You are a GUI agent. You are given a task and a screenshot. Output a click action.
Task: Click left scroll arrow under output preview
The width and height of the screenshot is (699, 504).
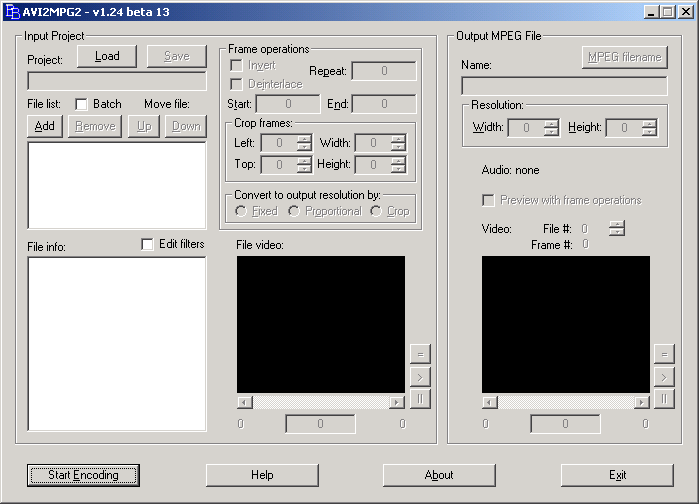coord(490,401)
